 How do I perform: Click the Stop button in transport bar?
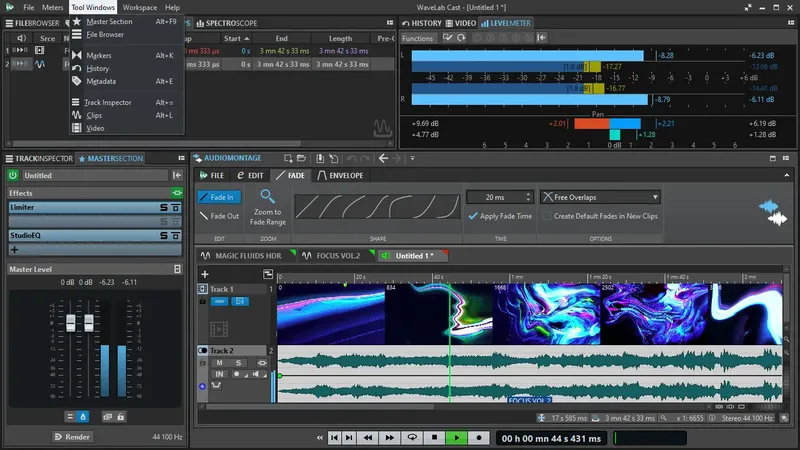433,437
